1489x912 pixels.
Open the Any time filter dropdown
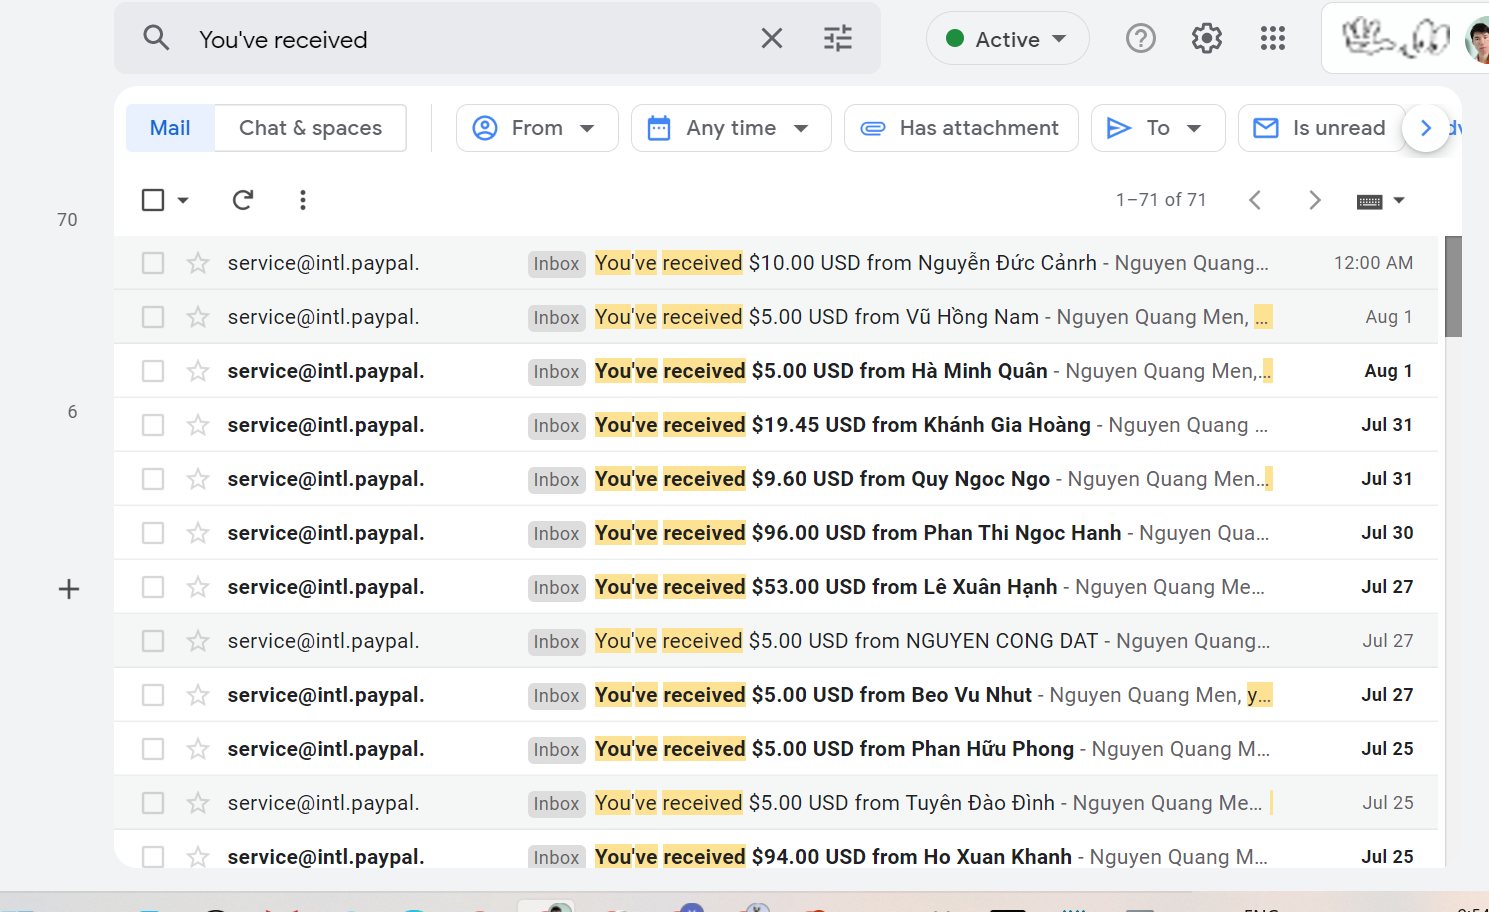(731, 128)
